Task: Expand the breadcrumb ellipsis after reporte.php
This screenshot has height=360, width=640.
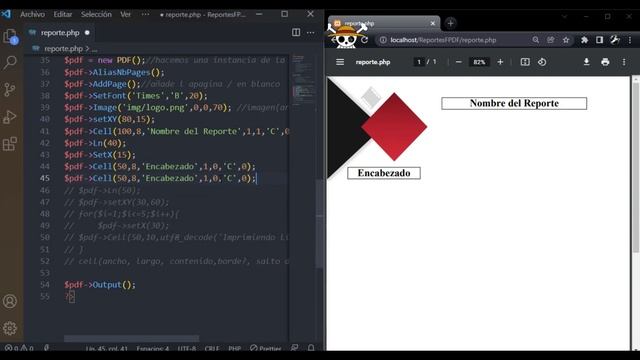Action: click(95, 49)
